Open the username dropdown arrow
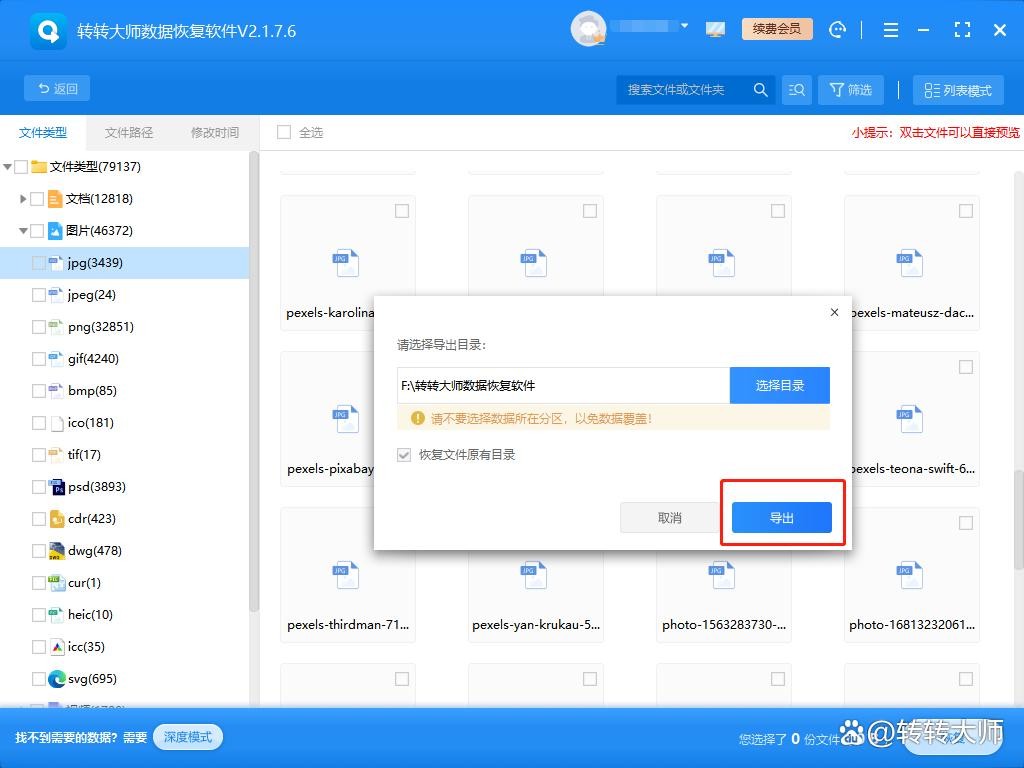This screenshot has width=1024, height=768. (x=684, y=26)
